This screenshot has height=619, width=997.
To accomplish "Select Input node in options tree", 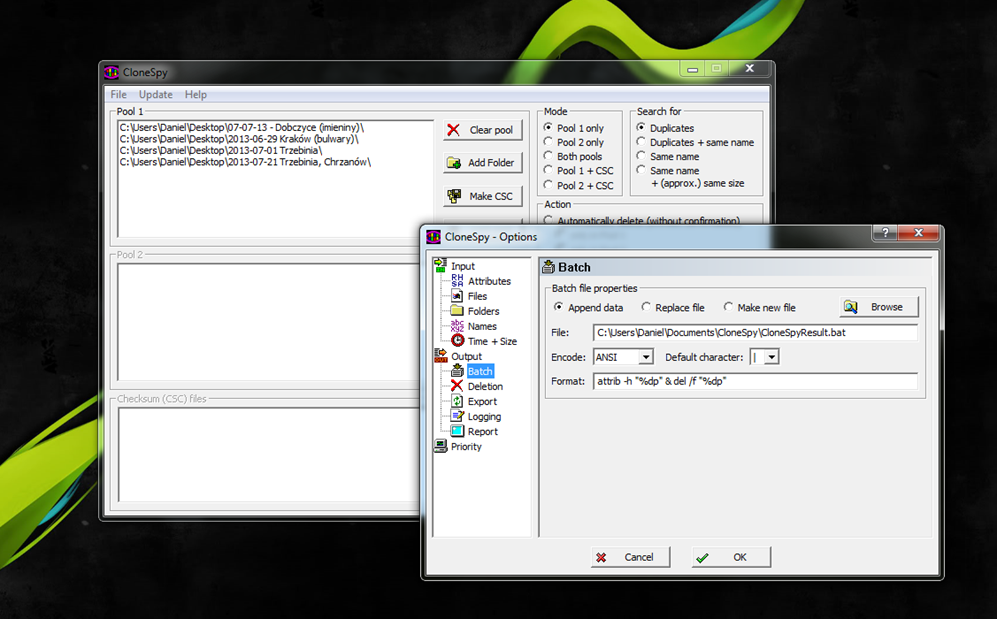I will click(x=463, y=266).
